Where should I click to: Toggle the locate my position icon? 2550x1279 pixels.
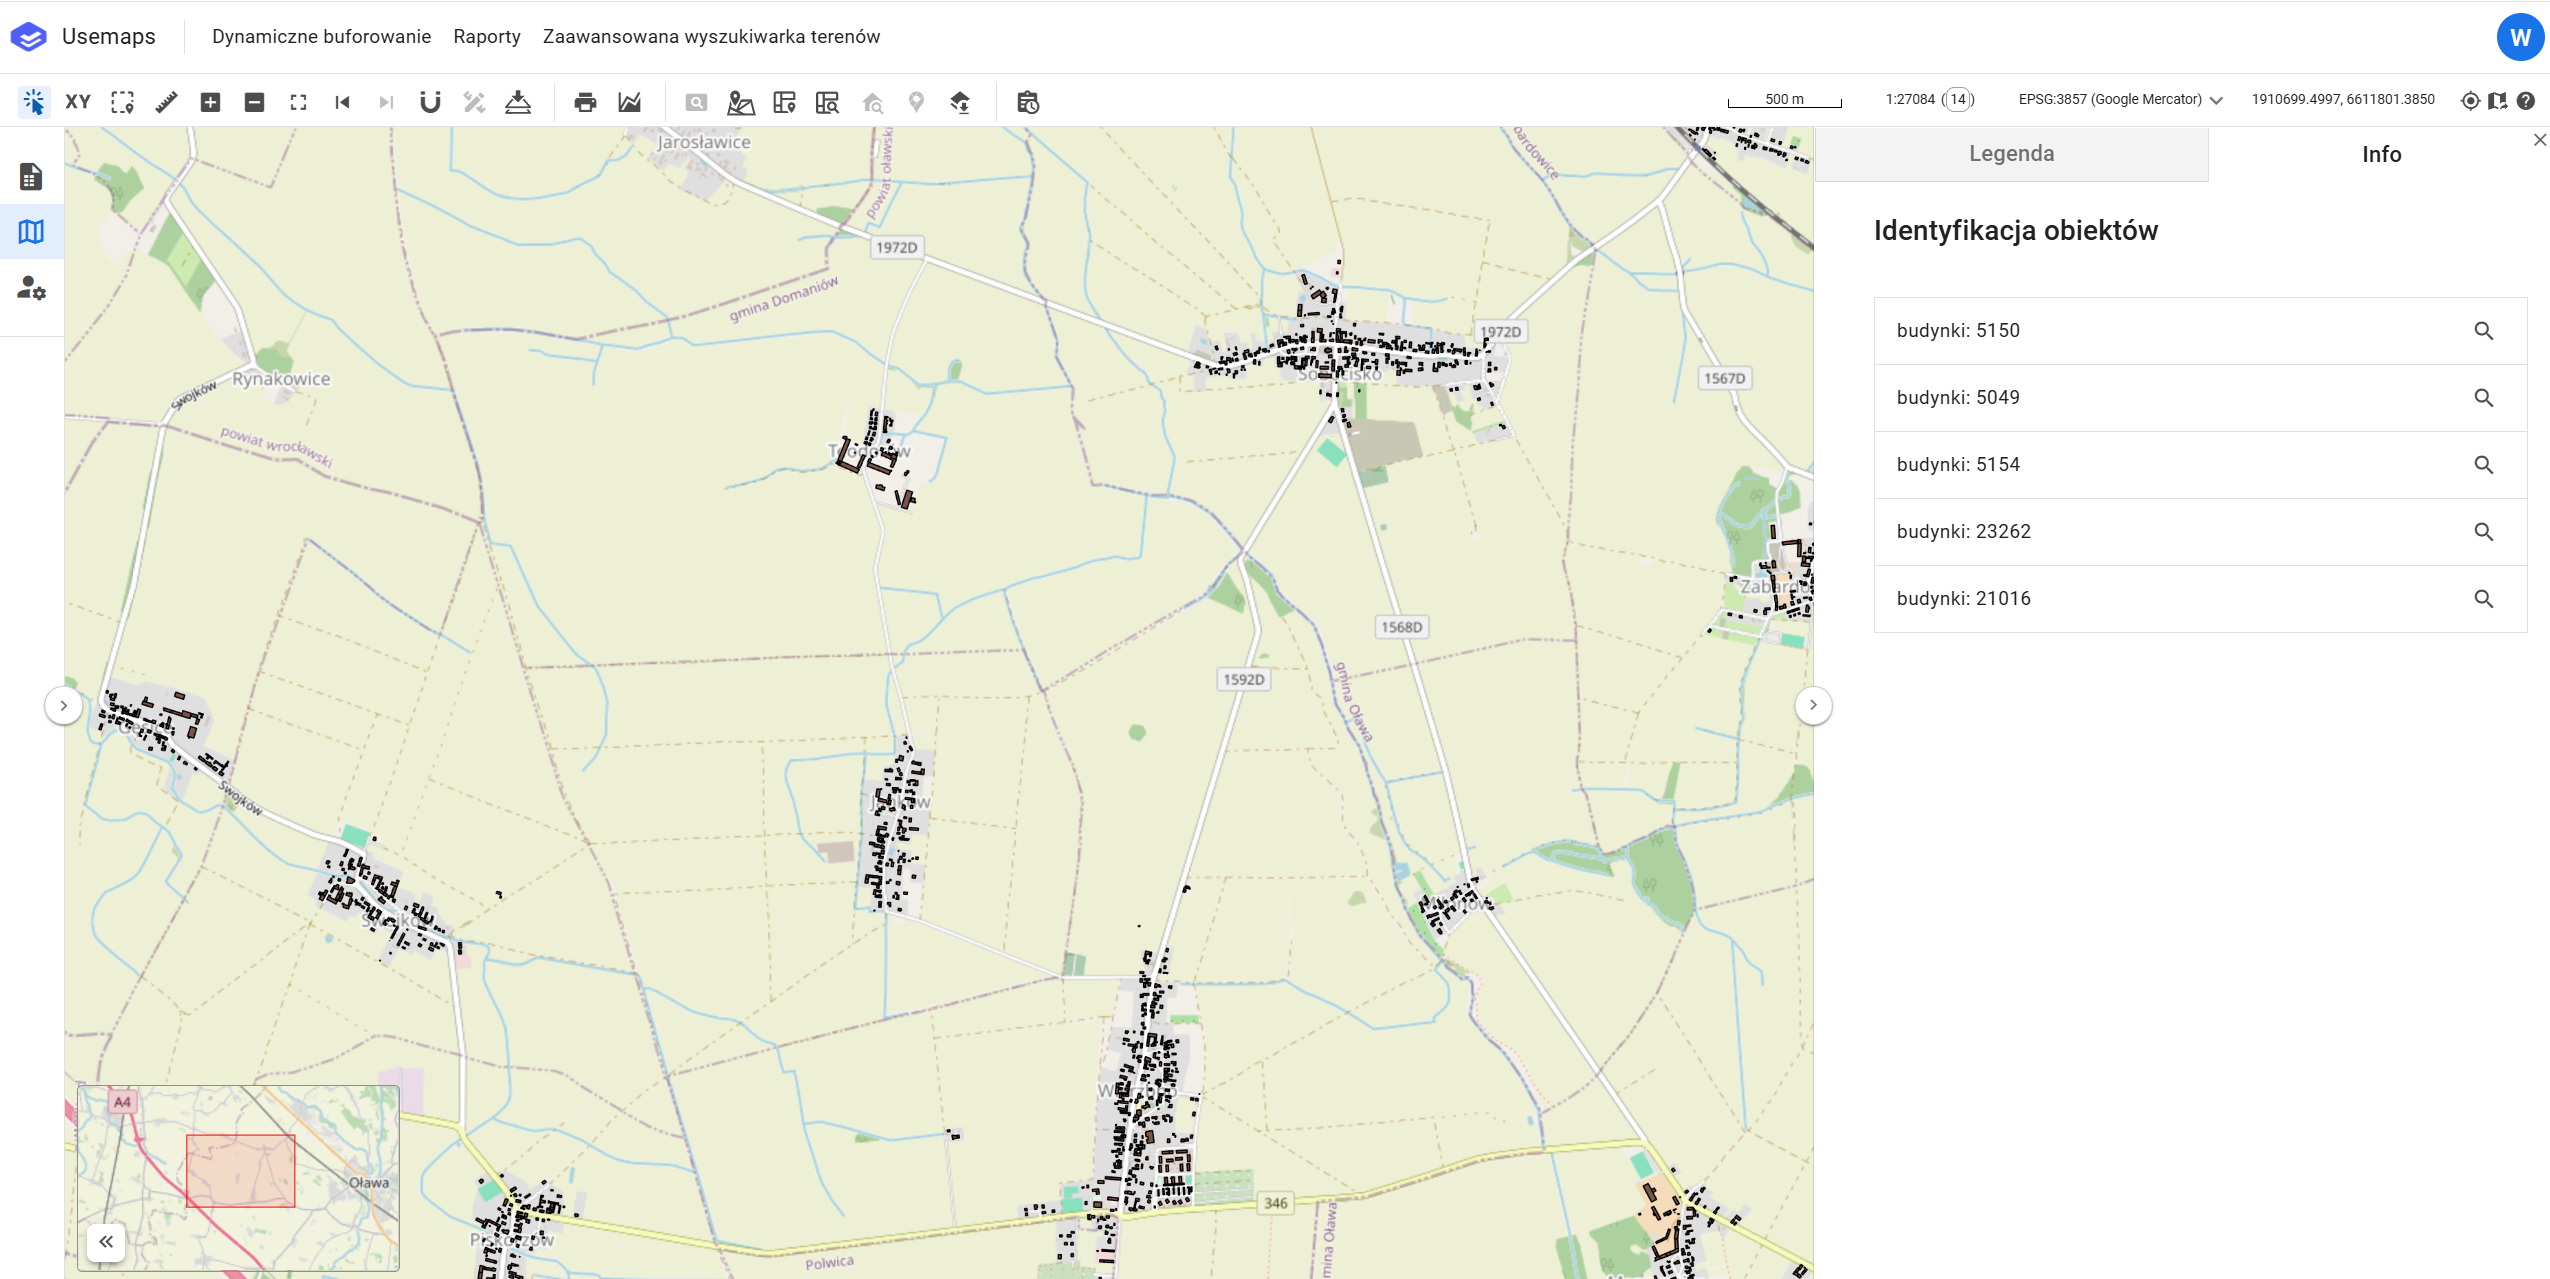(2470, 100)
